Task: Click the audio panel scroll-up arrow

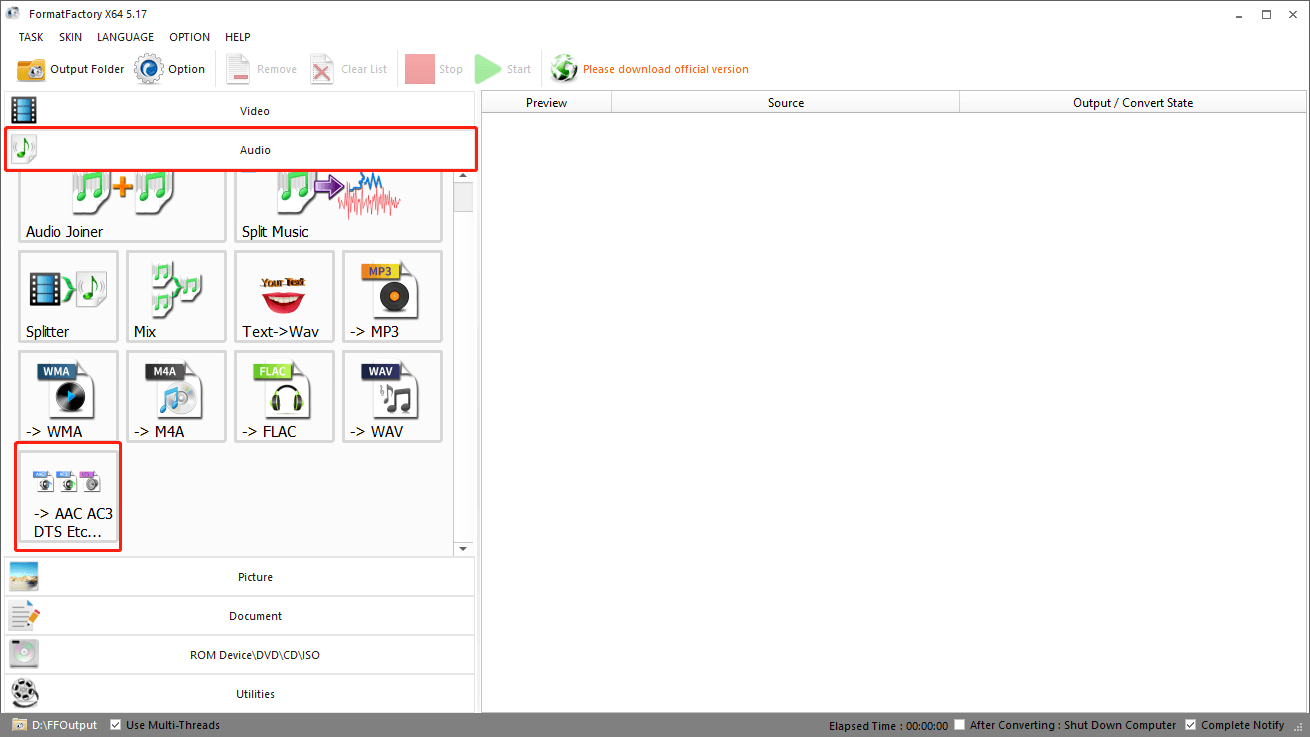Action: pyautogui.click(x=463, y=176)
